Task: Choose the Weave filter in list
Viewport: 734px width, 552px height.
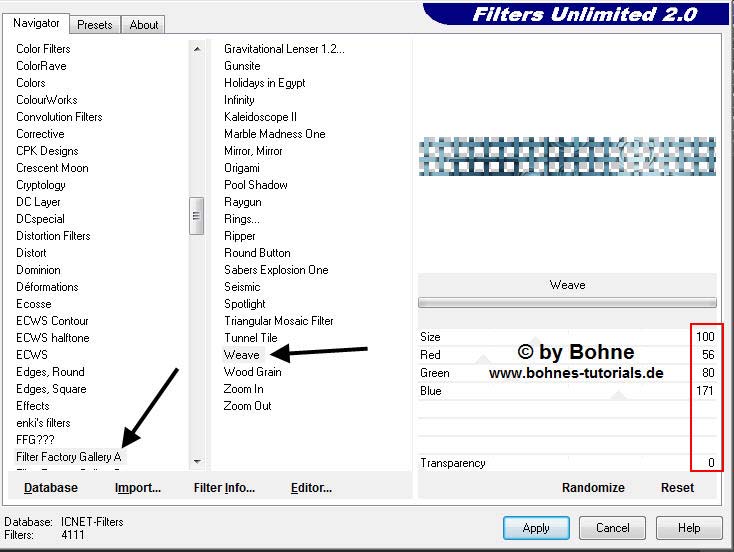Action: click(x=241, y=355)
